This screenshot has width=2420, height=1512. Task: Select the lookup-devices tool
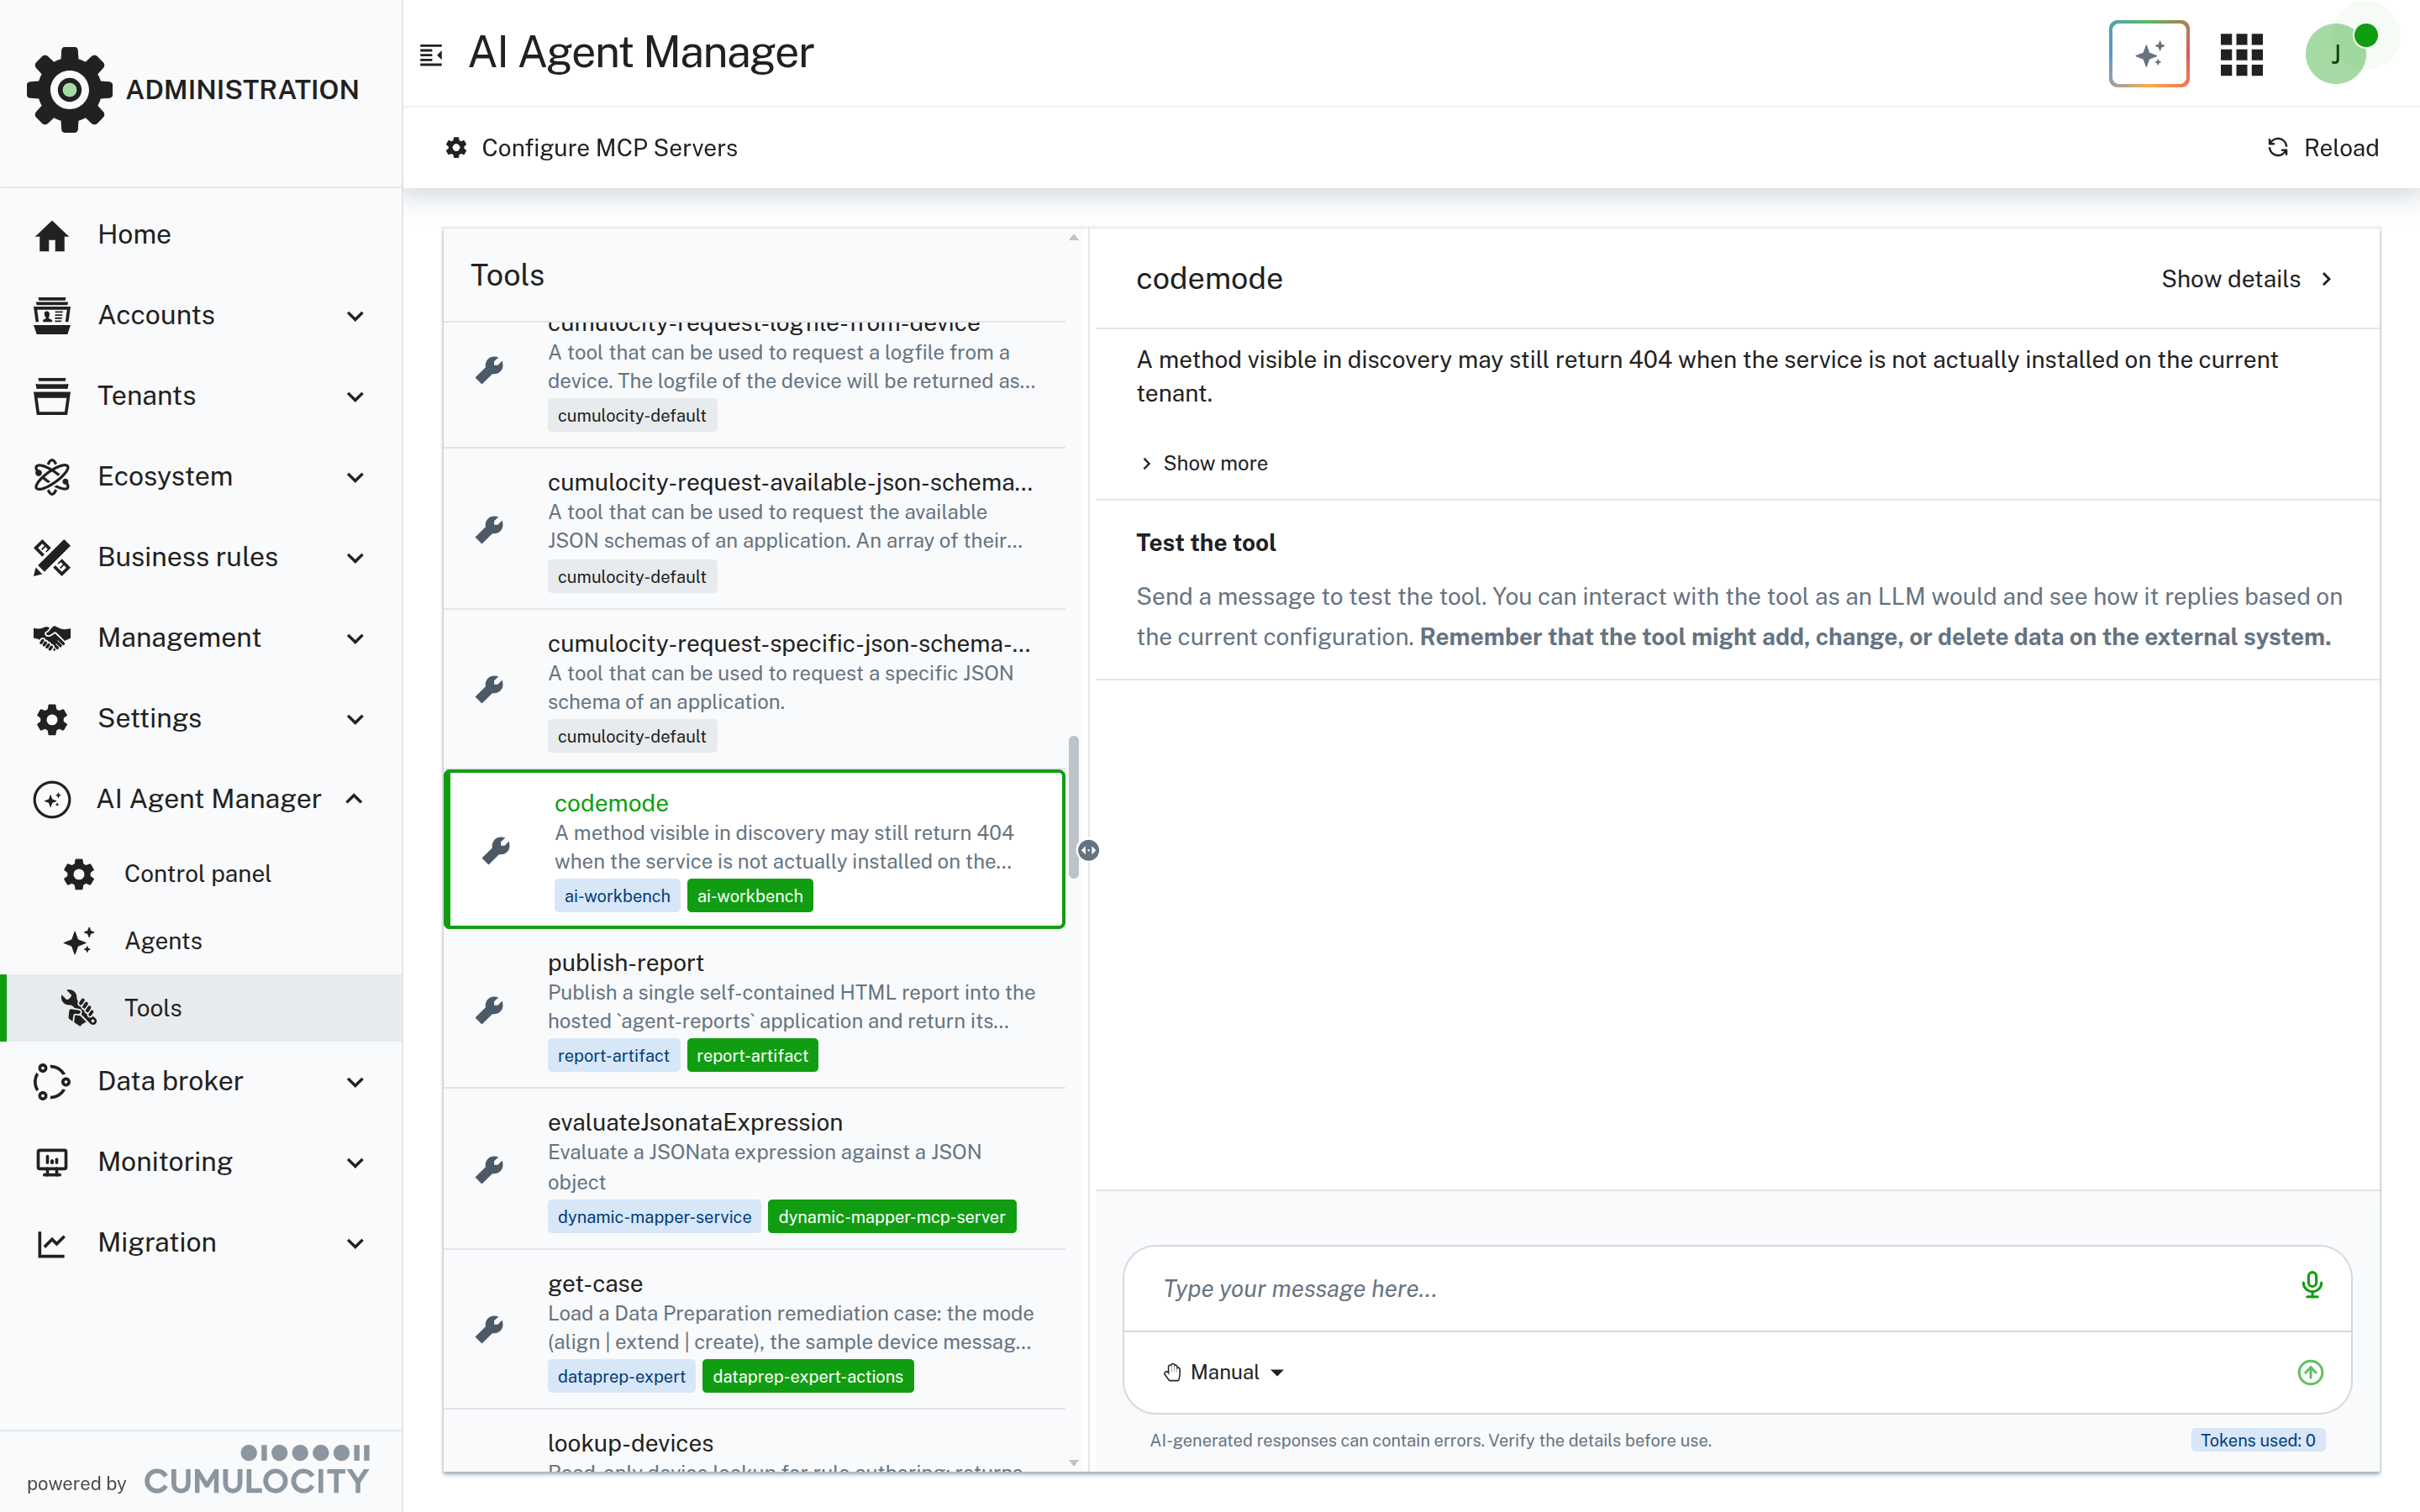(755, 1441)
